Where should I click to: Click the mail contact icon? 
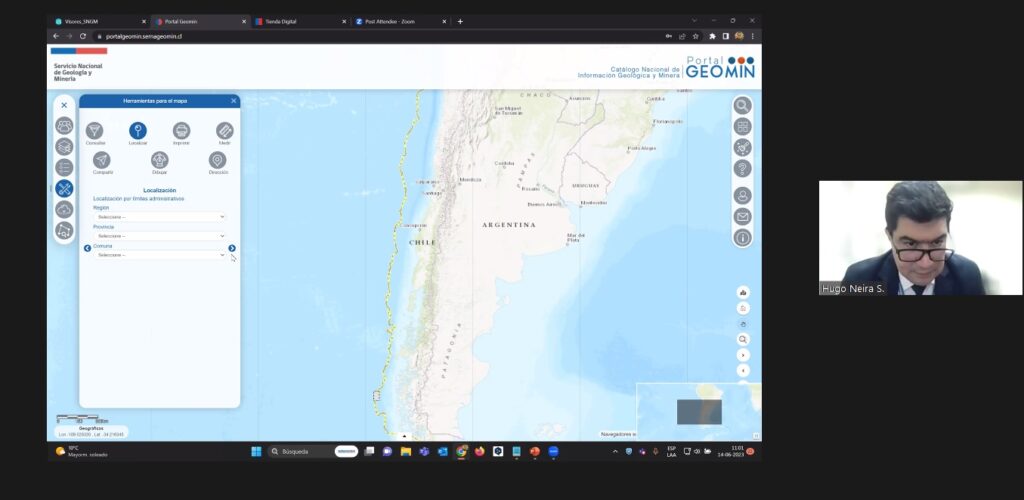(742, 216)
